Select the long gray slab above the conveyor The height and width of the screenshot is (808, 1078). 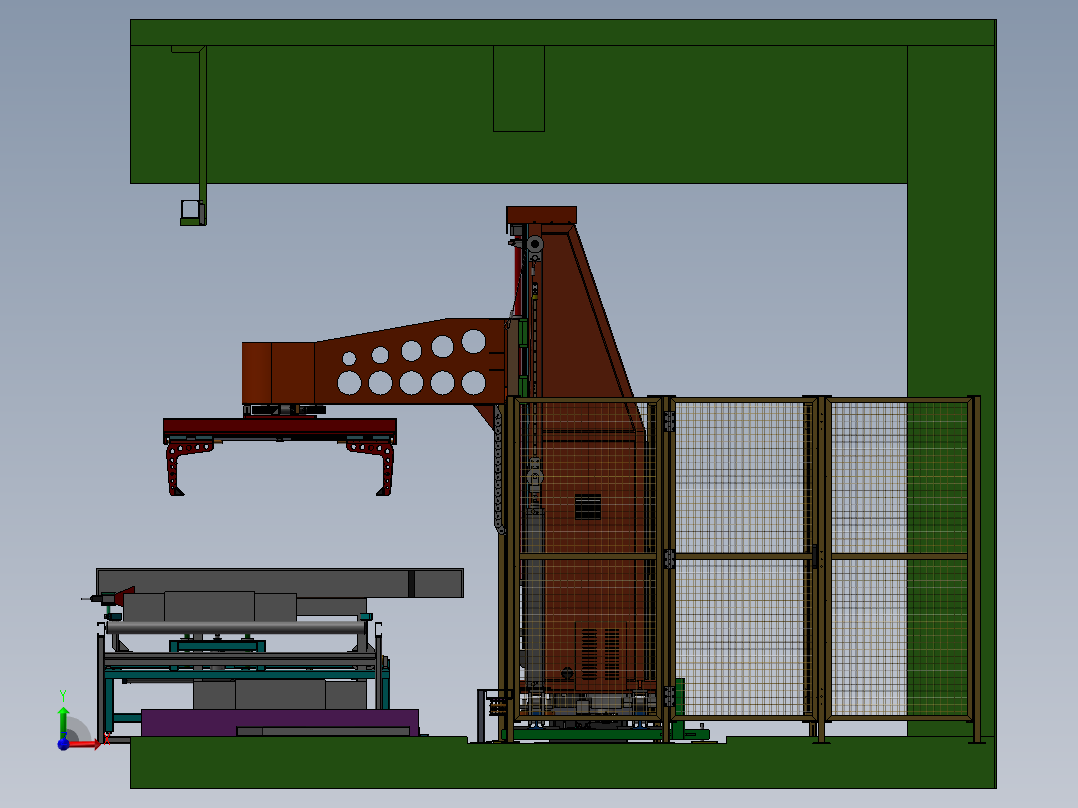(x=280, y=583)
